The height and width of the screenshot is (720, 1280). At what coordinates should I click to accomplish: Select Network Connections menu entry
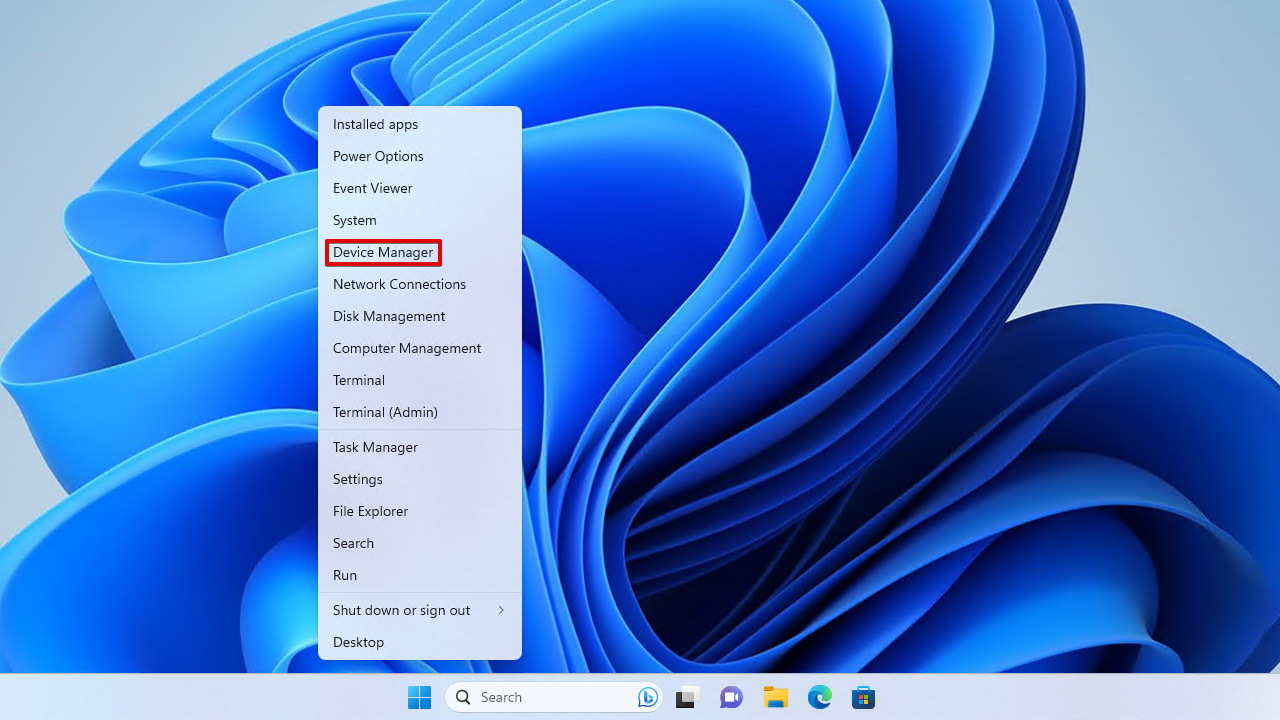399,284
